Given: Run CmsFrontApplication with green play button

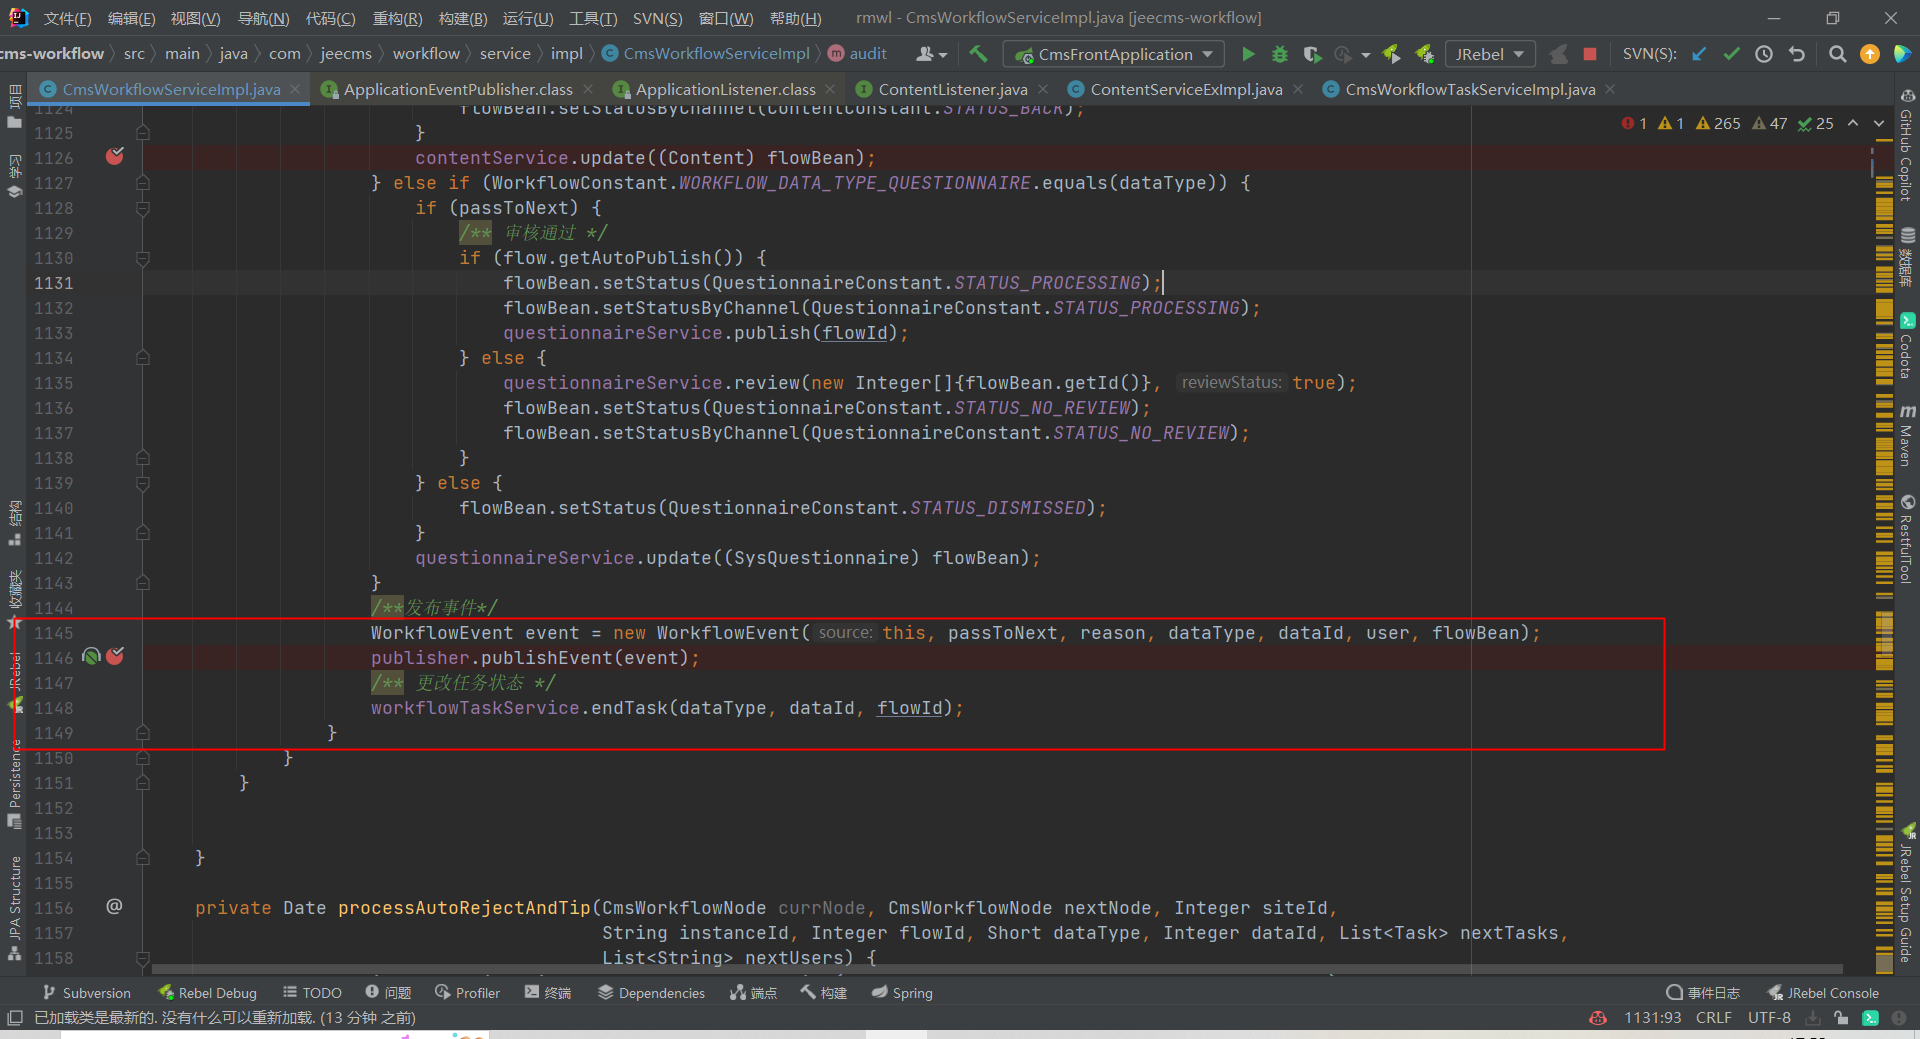Looking at the screenshot, I should tap(1248, 54).
